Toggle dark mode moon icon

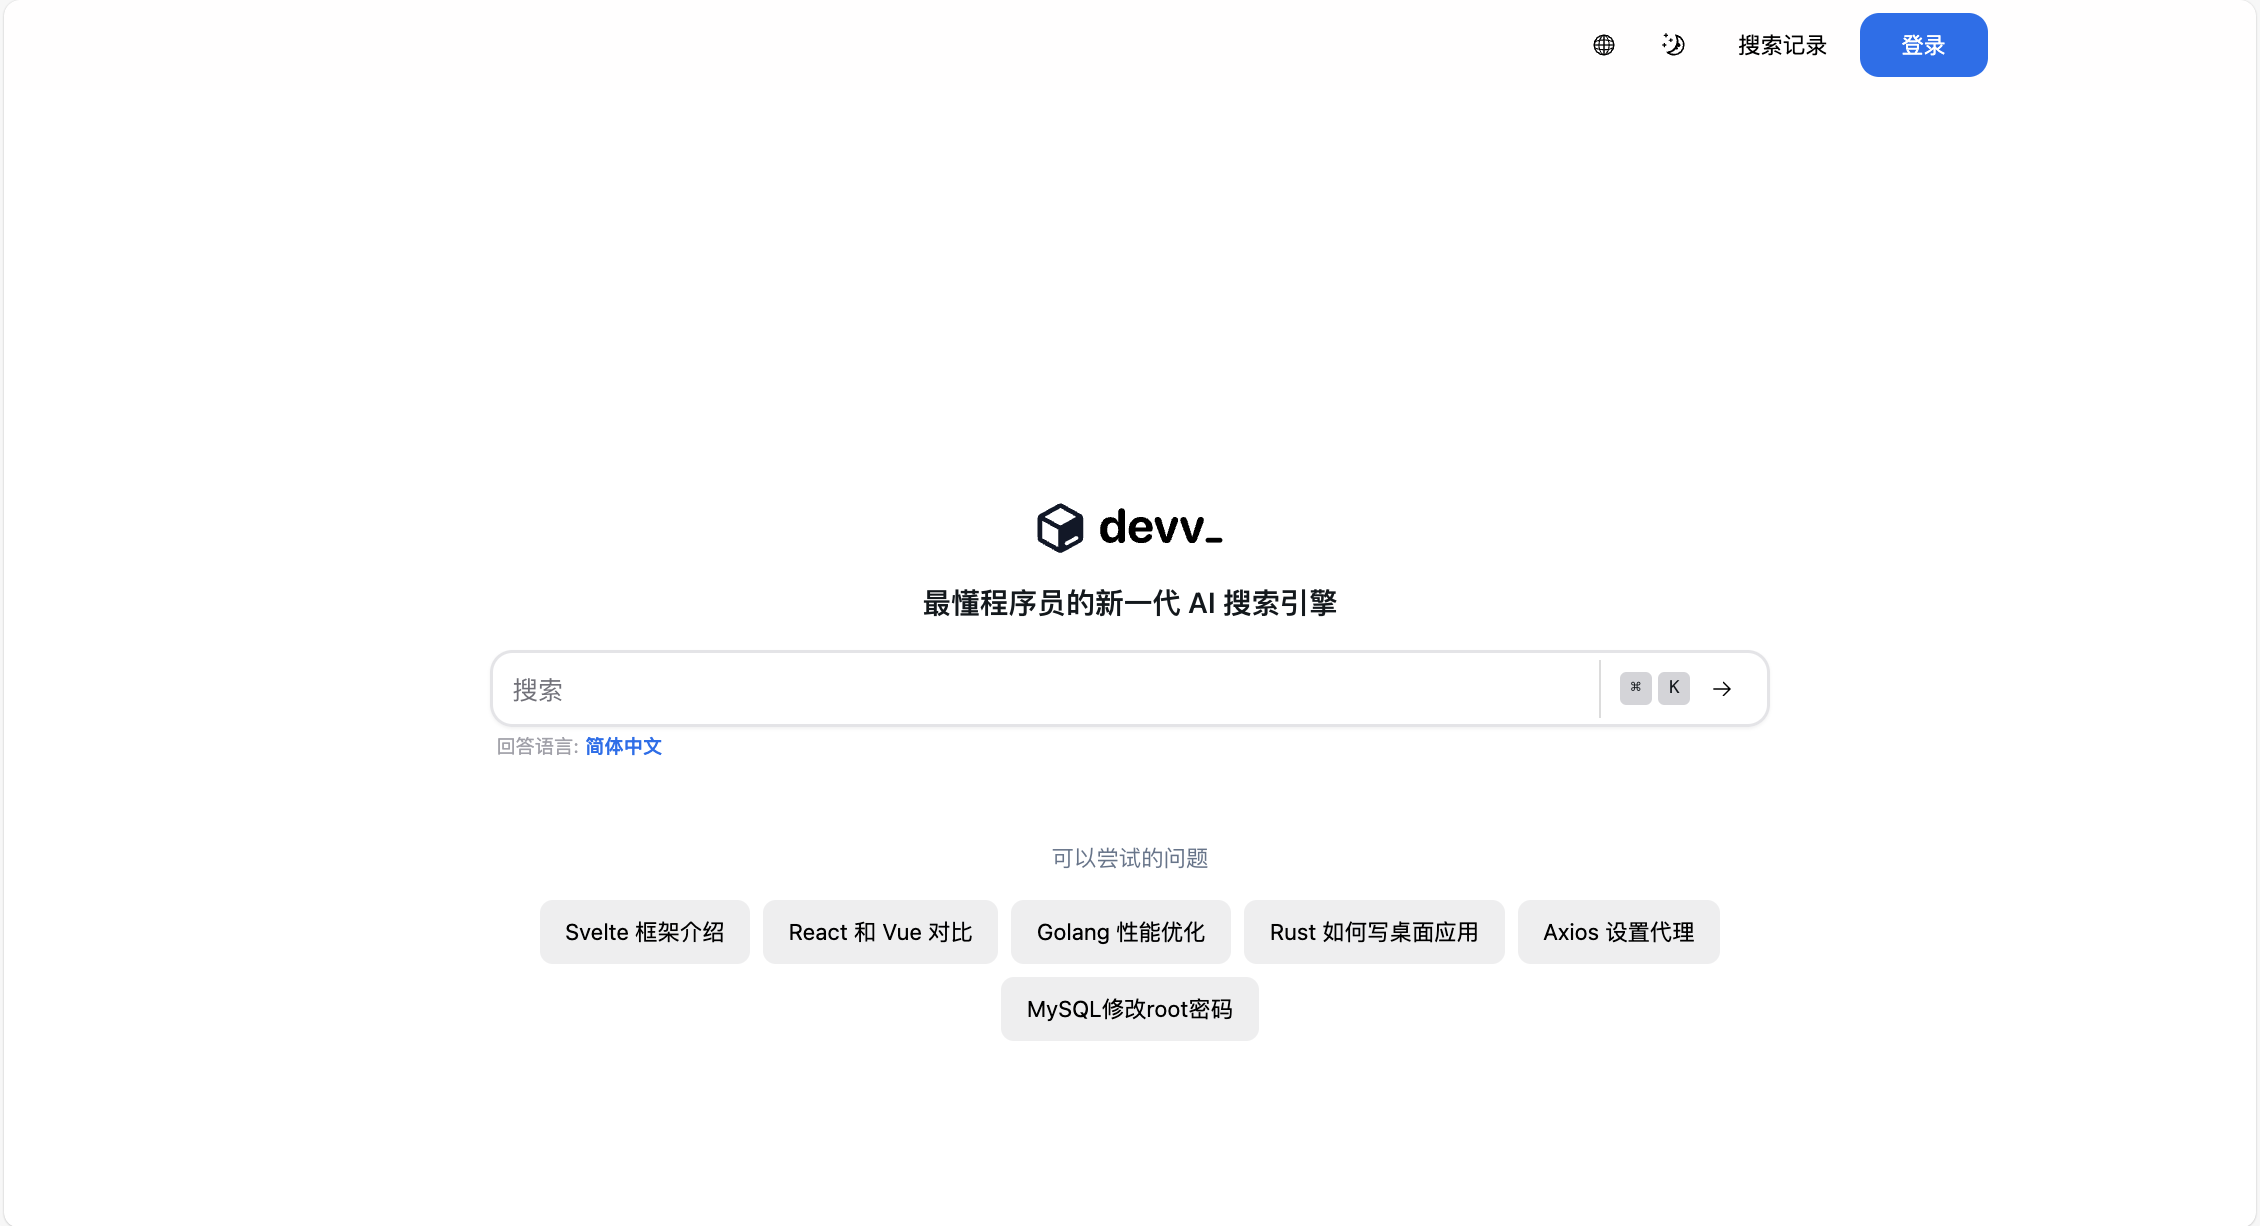coord(1673,45)
